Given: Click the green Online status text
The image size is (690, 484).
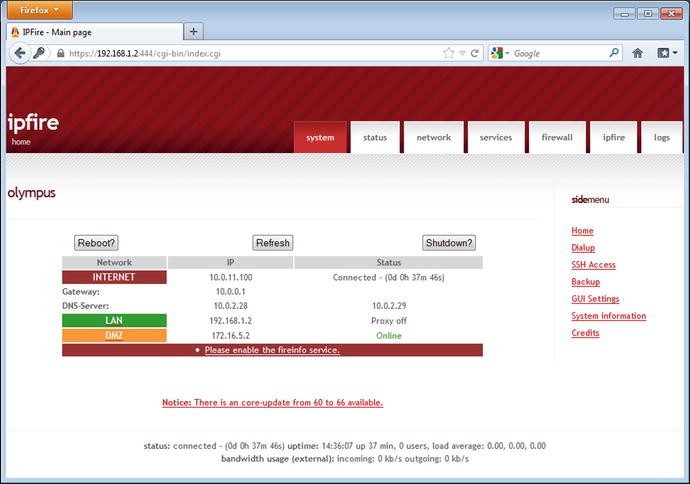Looking at the screenshot, I should point(389,336).
